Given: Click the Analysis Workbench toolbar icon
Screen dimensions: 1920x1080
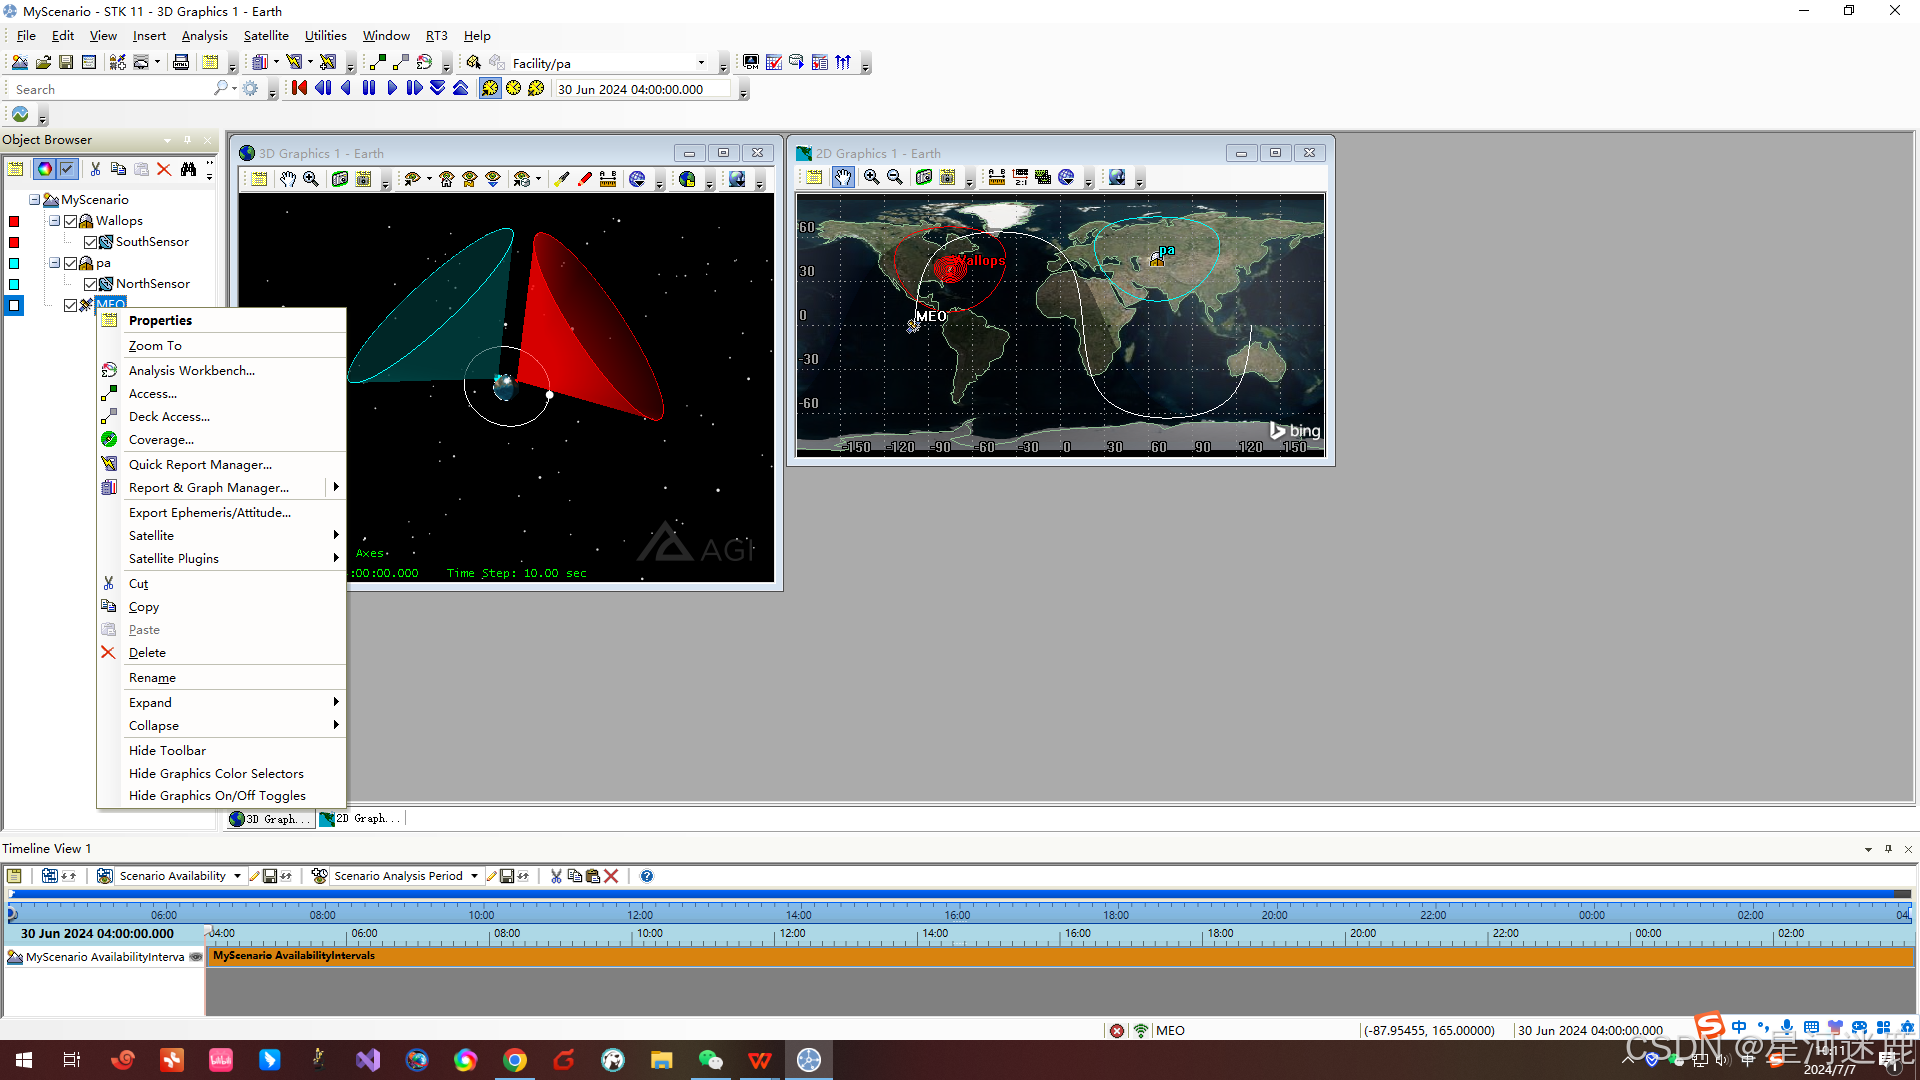Looking at the screenshot, I should (424, 62).
